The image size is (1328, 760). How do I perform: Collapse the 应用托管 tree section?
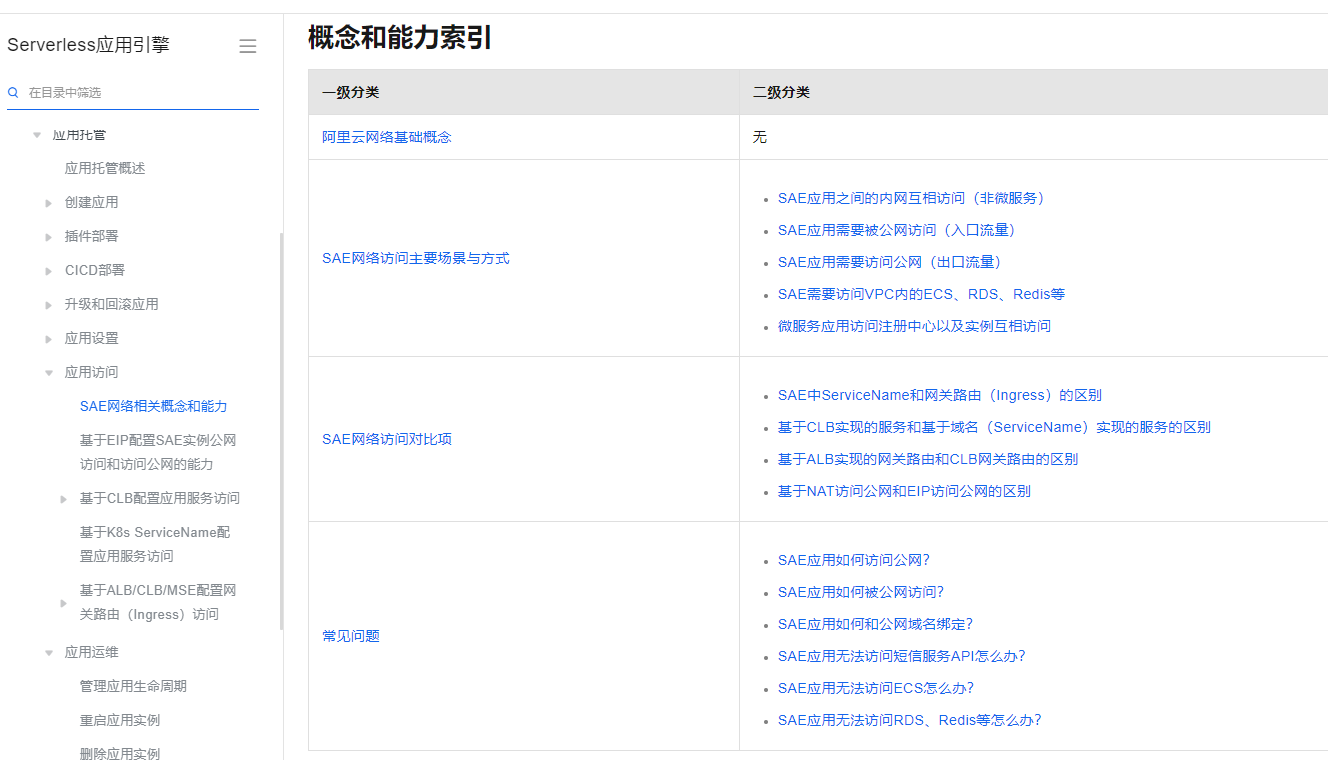[x=37, y=134]
